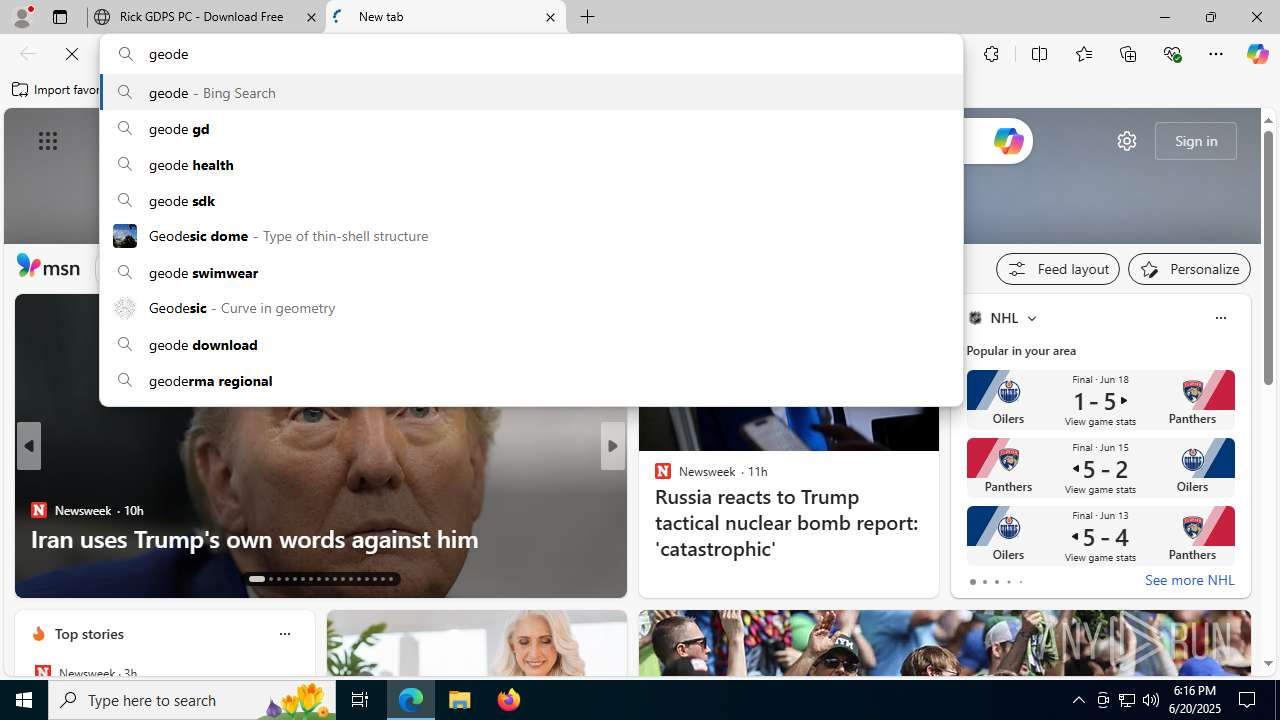Close the Rick GDPS PC tab

tap(311, 17)
